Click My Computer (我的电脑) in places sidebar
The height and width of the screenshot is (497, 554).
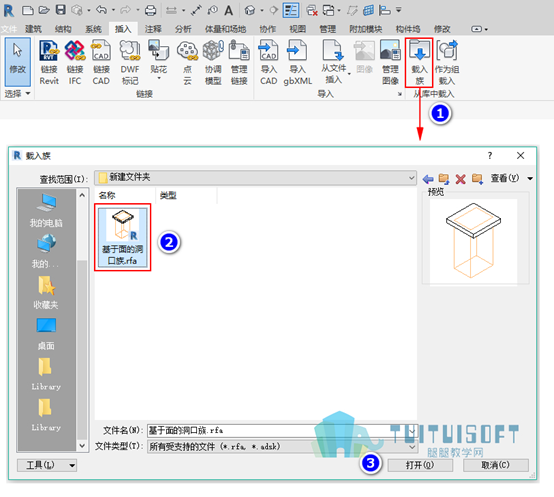coord(46,210)
